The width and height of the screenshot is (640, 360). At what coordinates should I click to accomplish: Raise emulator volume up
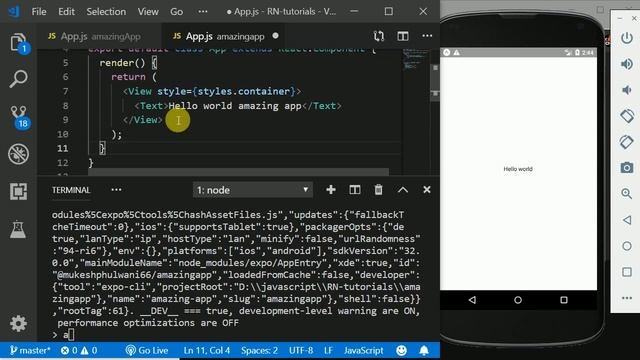coord(627,64)
